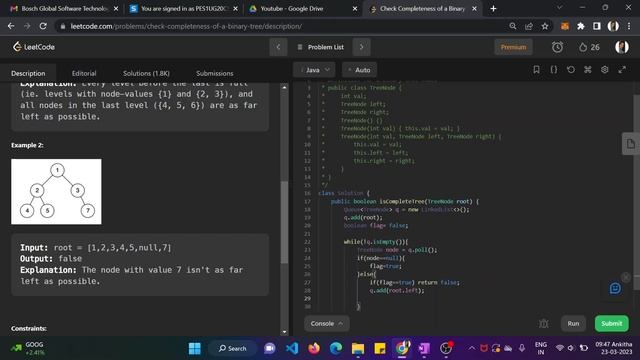
Task: View the streak flame counter
Action: [589, 47]
